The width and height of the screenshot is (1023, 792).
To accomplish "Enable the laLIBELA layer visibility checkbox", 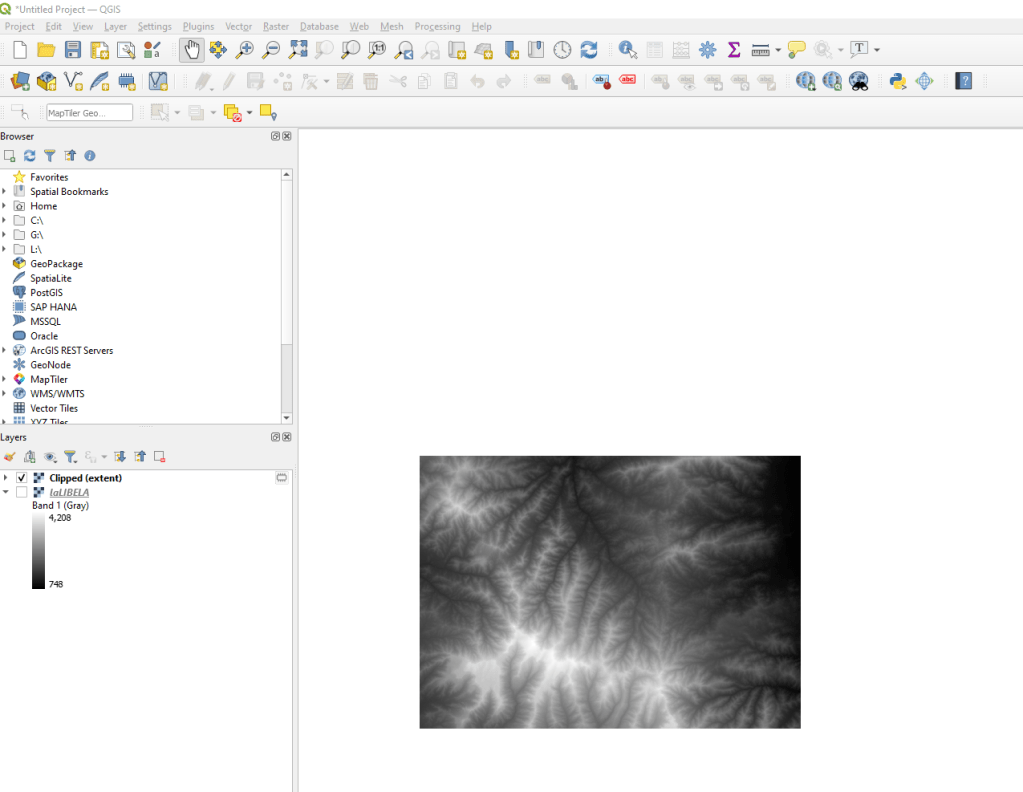I will coord(22,492).
